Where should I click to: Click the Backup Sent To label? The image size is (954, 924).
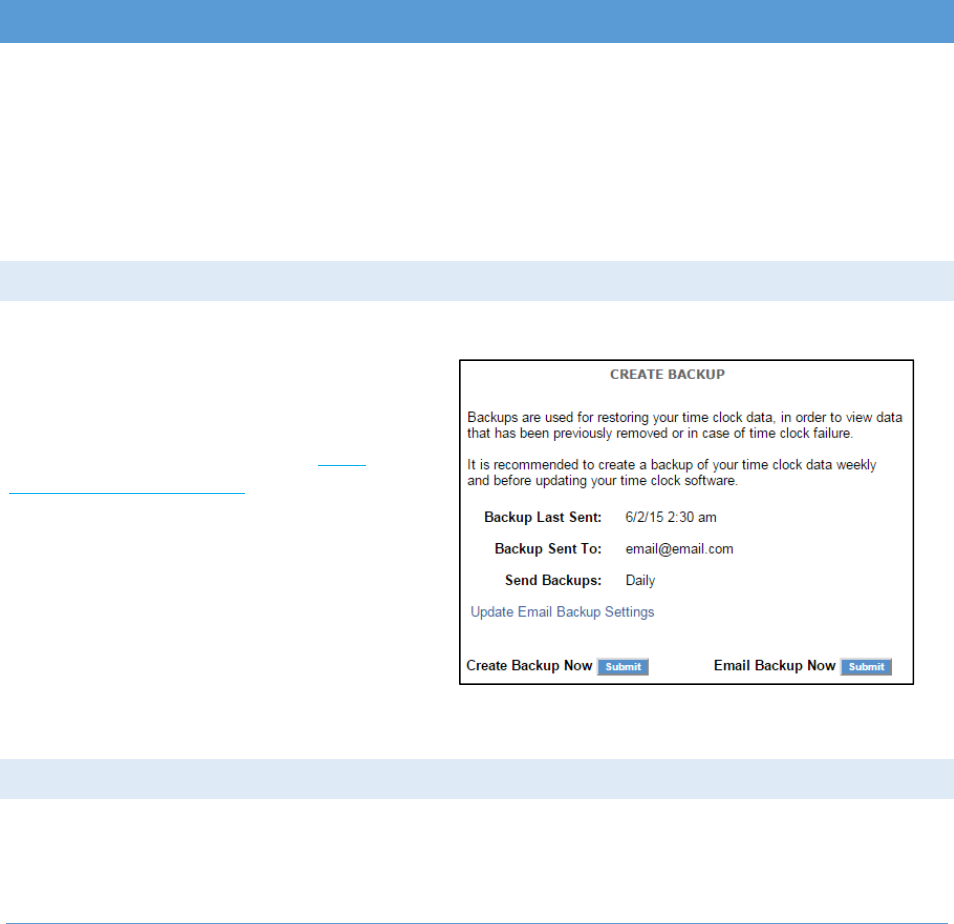(548, 549)
